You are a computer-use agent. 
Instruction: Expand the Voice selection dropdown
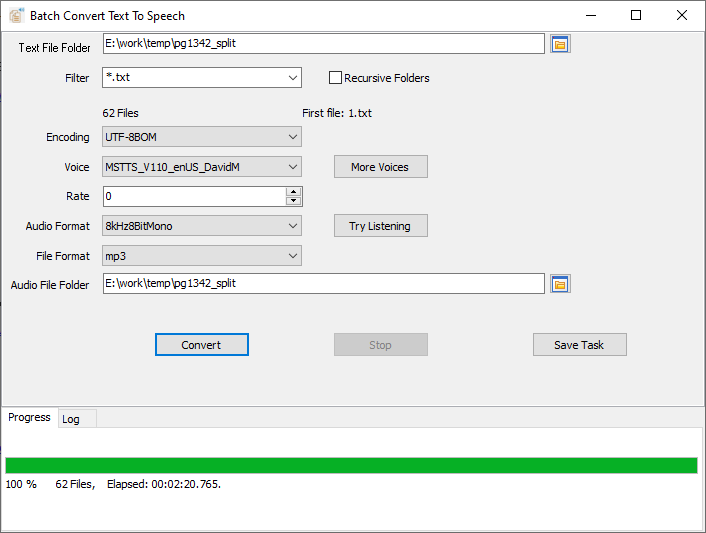tap(293, 167)
